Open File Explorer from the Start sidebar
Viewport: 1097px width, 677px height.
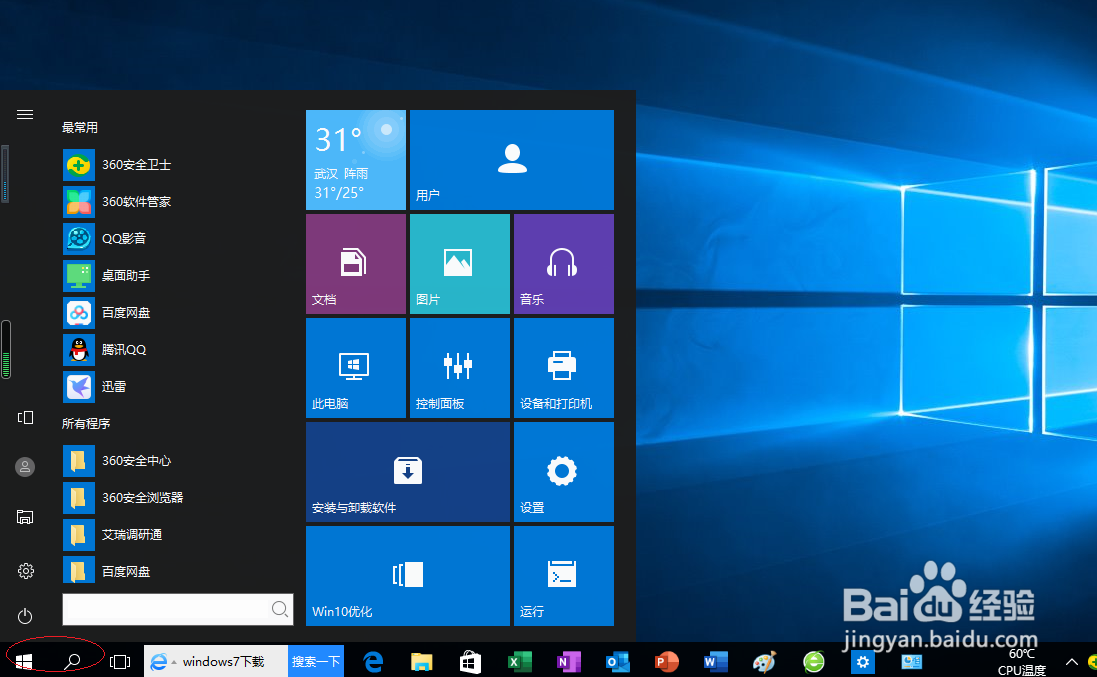pyautogui.click(x=24, y=517)
